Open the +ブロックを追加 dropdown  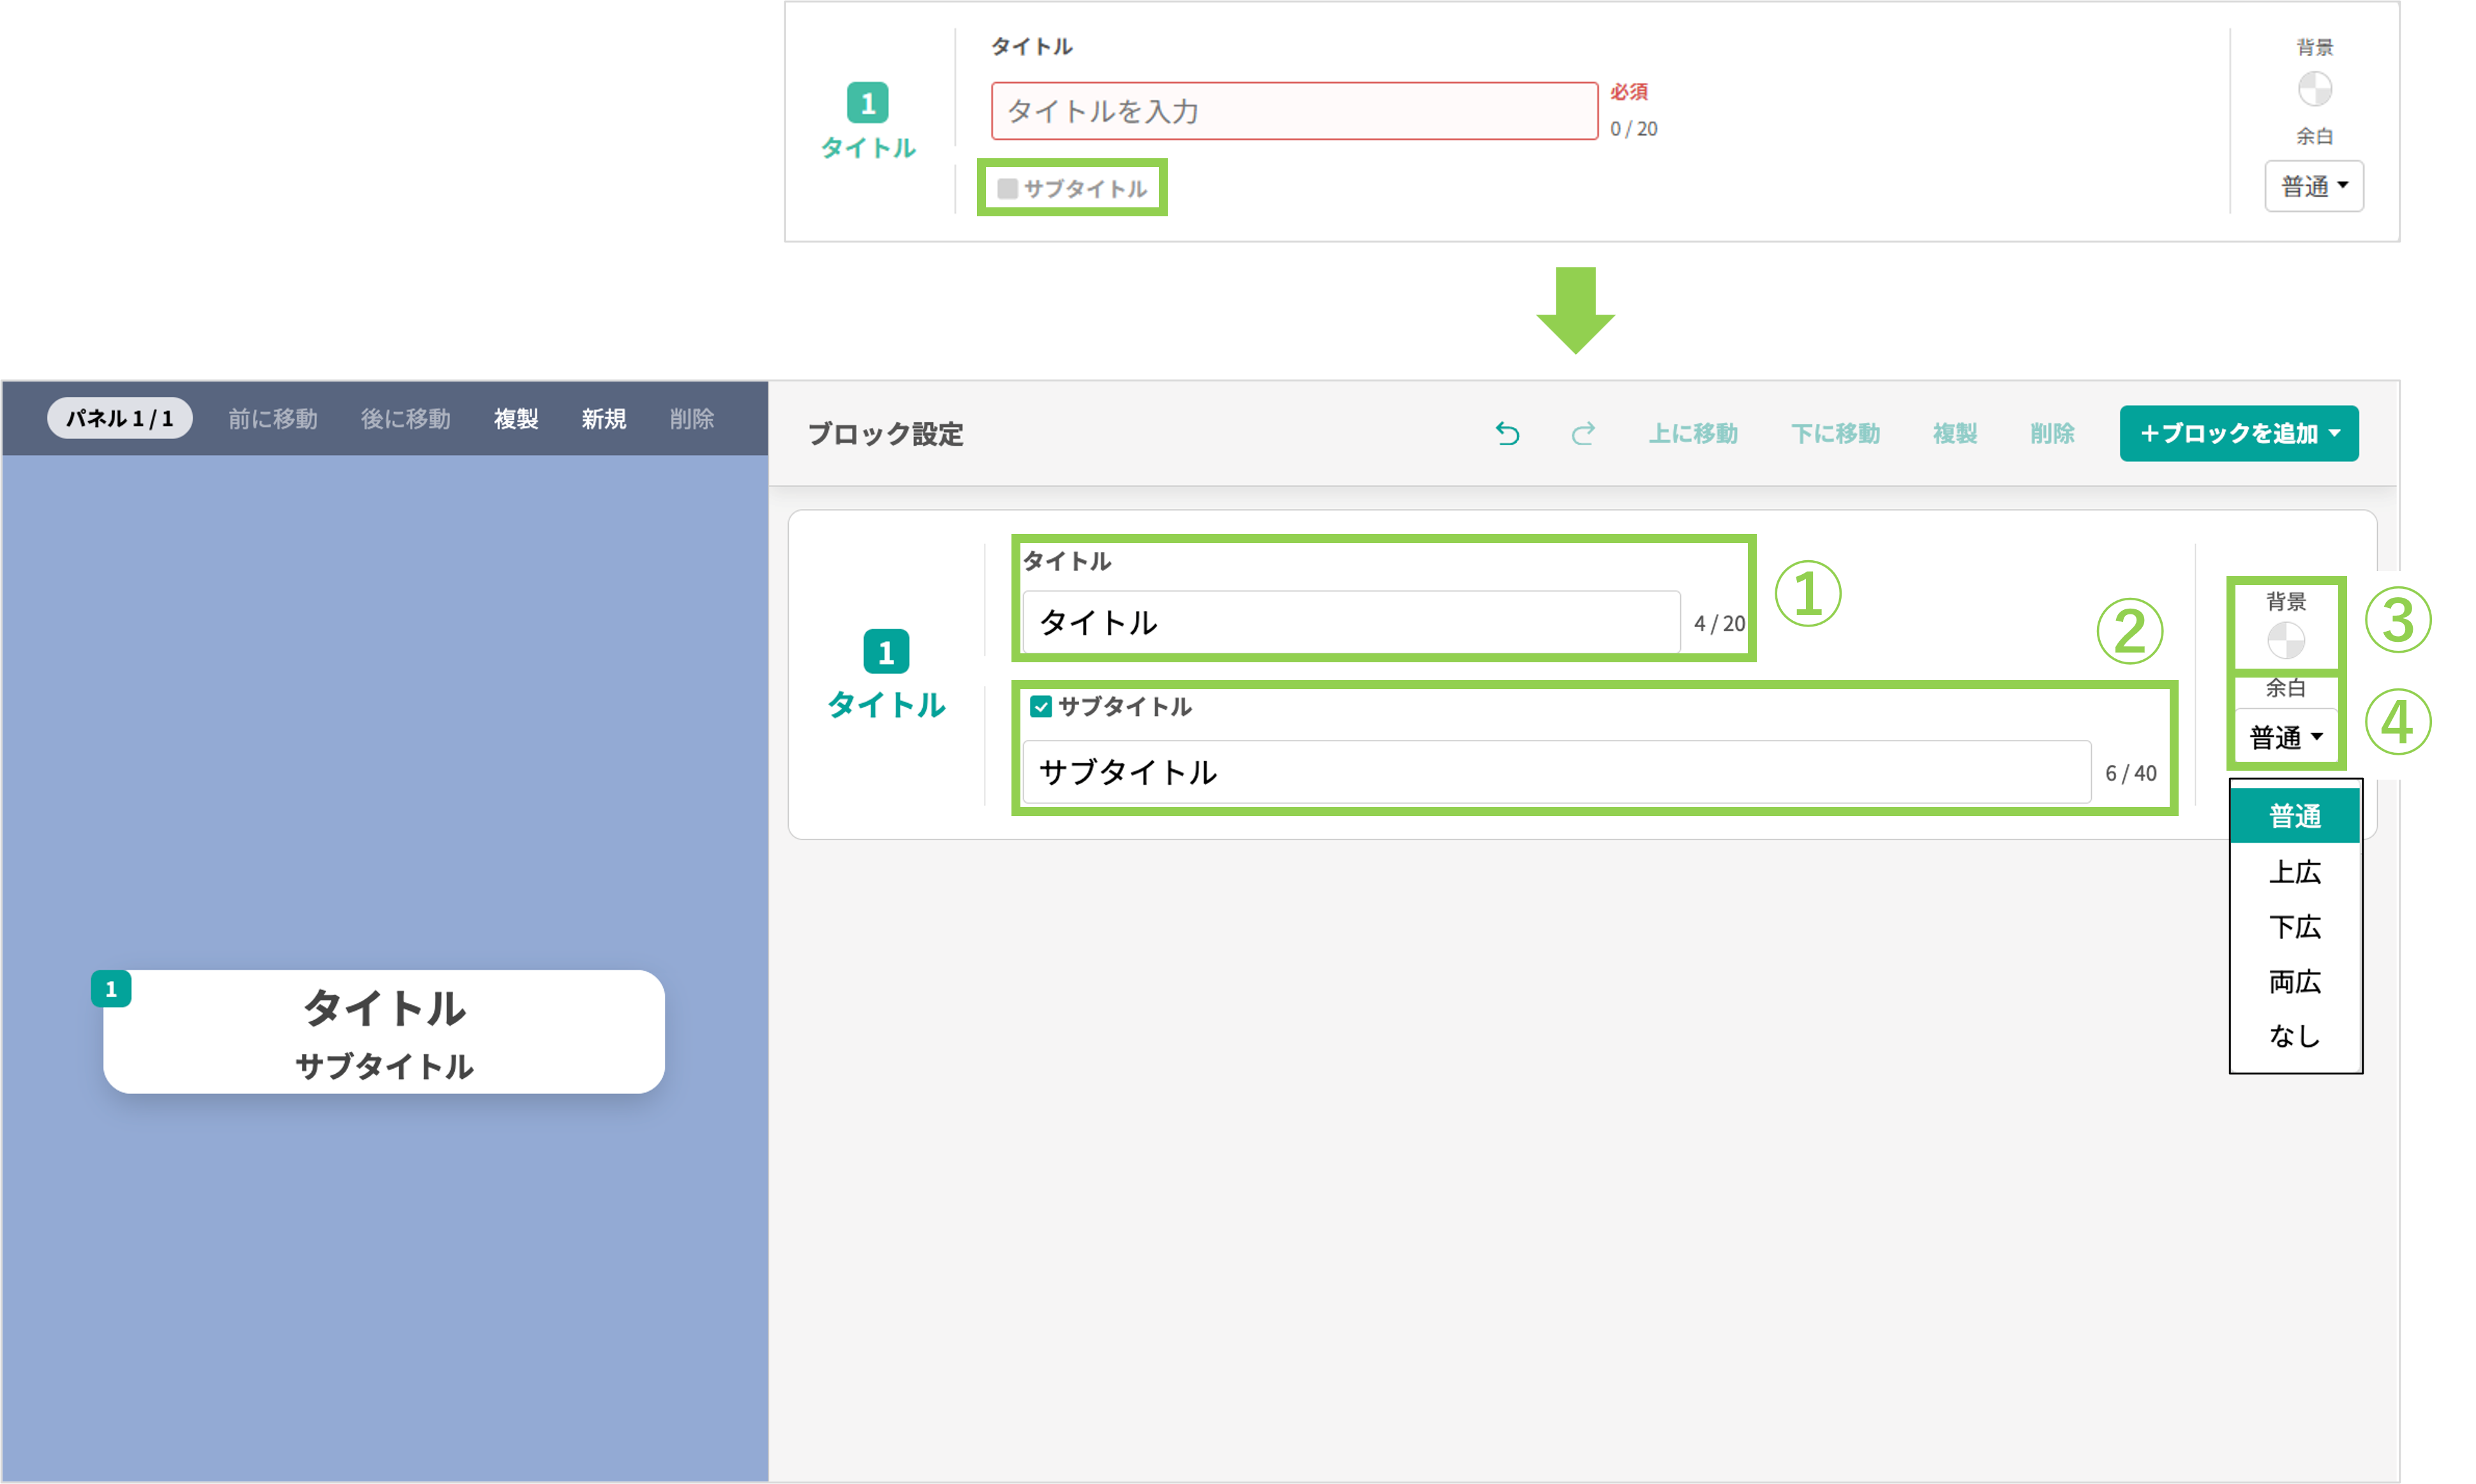tap(2238, 433)
